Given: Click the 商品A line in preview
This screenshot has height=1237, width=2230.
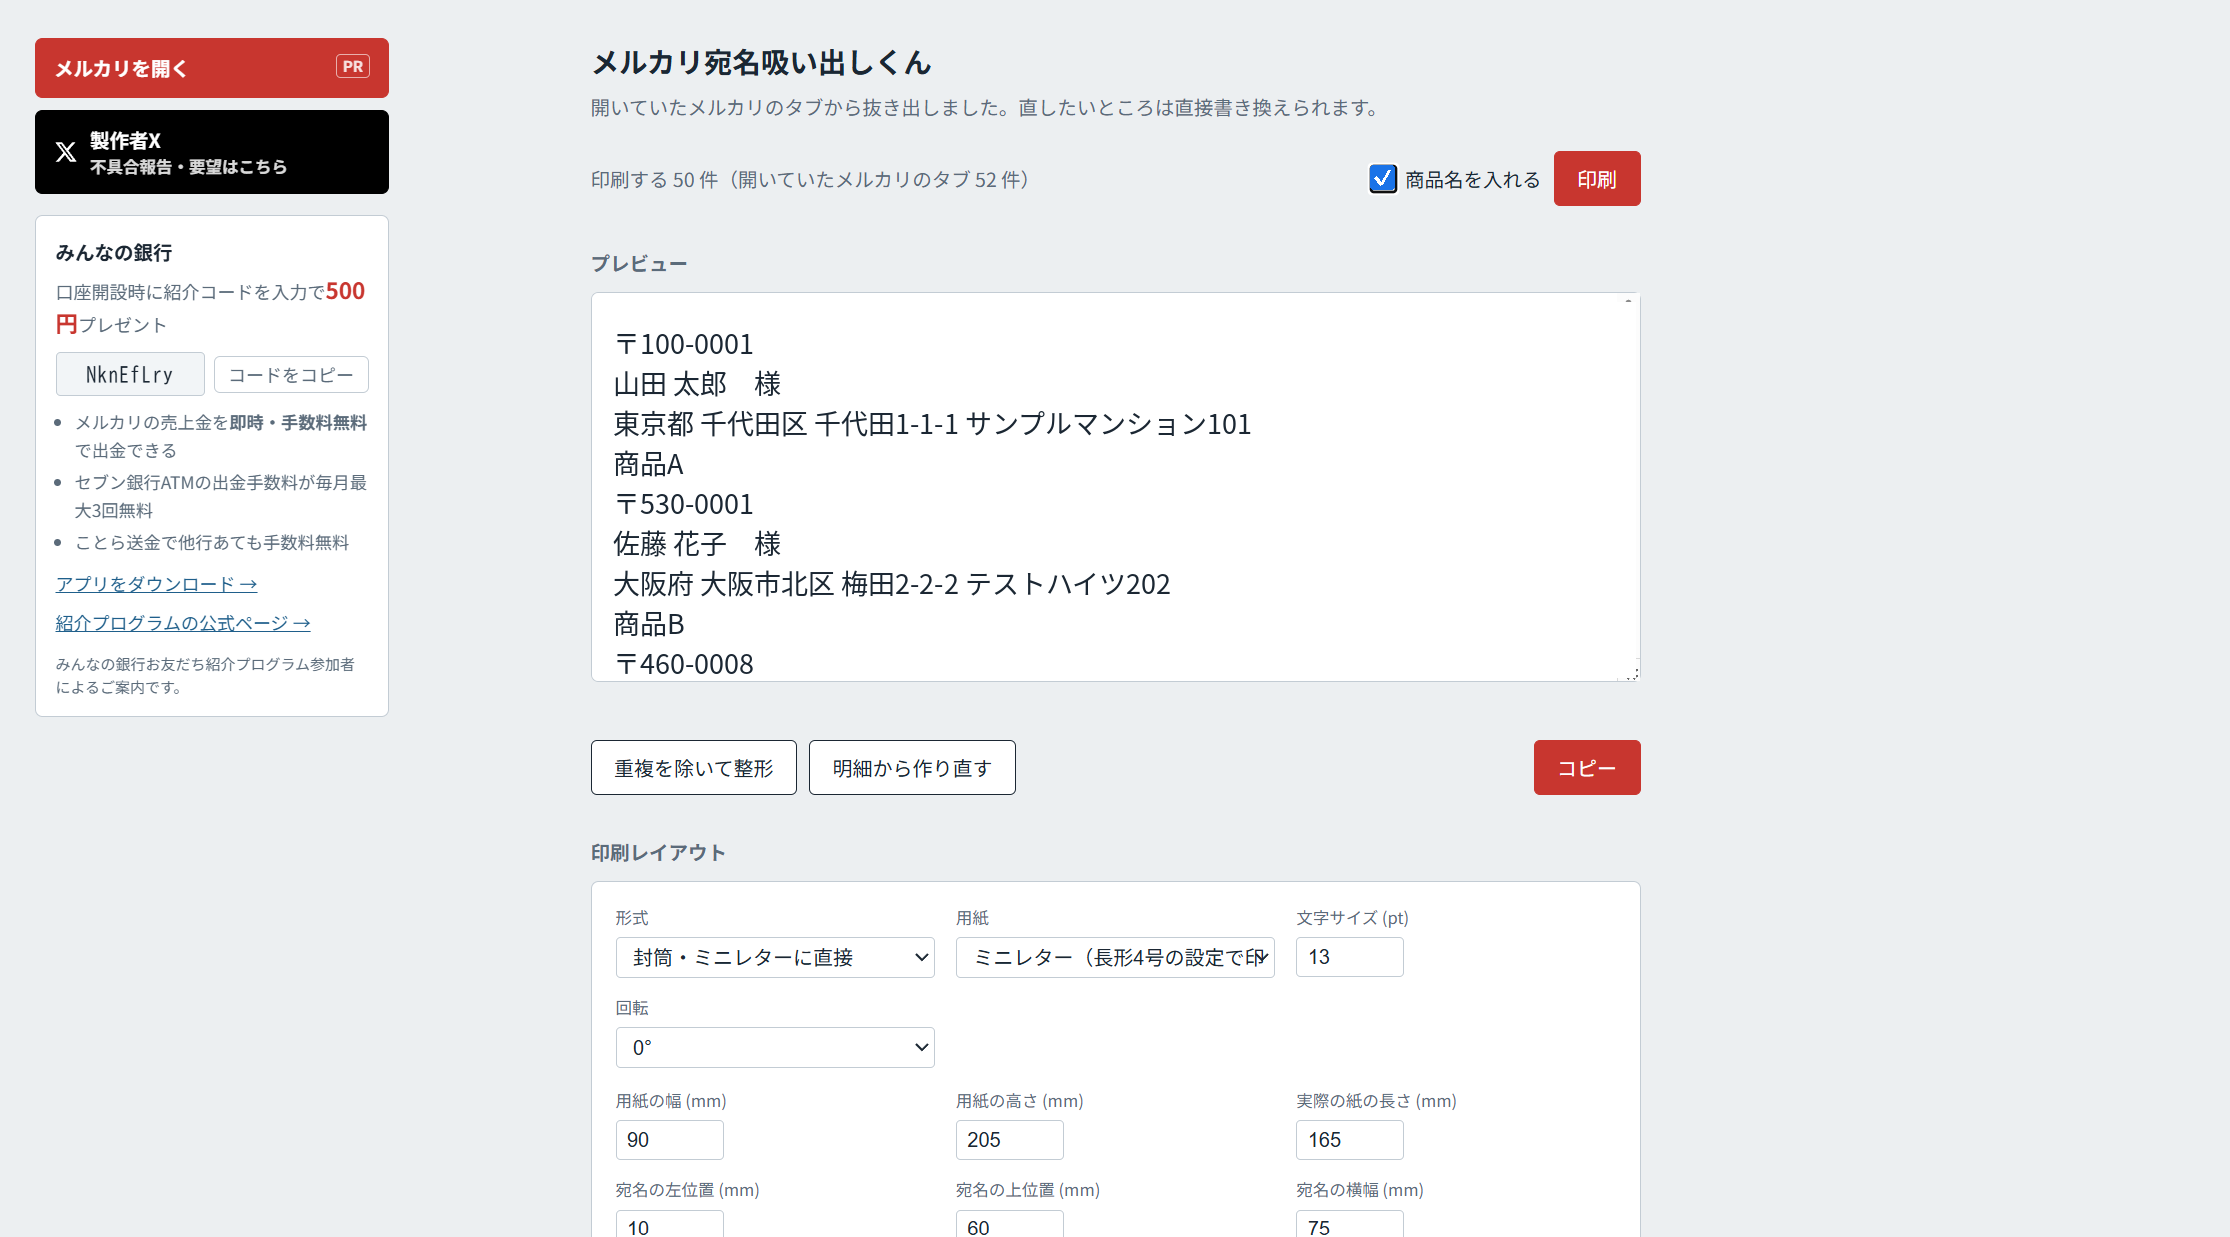Looking at the screenshot, I should pyautogui.click(x=649, y=464).
